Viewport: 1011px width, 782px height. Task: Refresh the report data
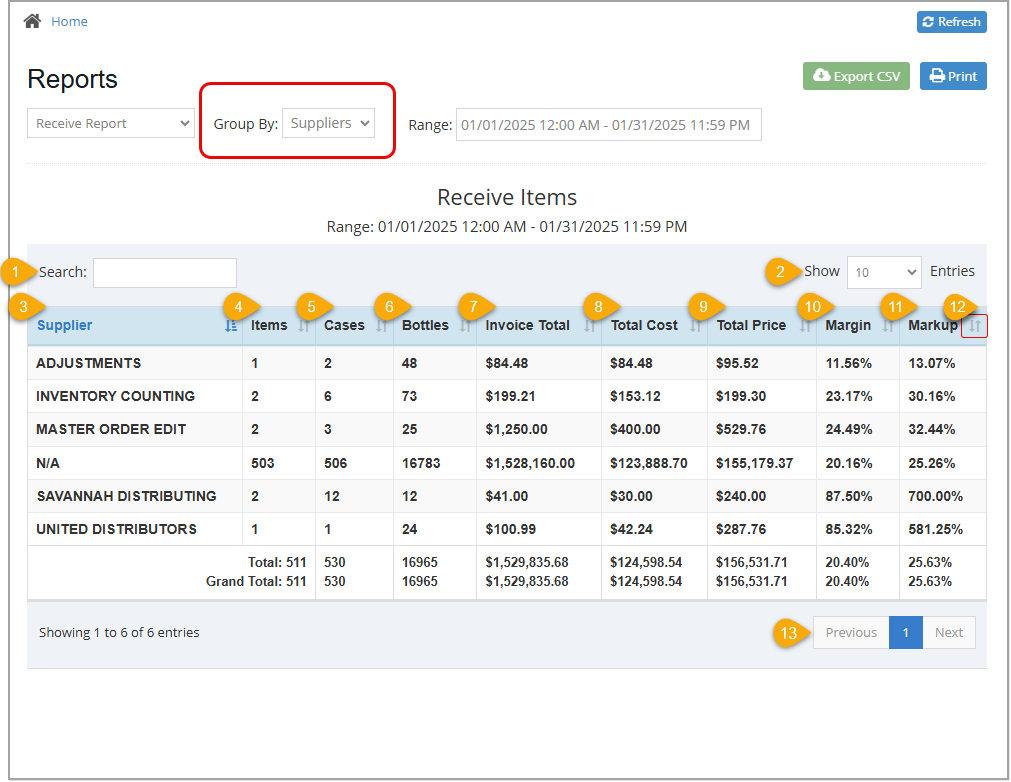click(x=951, y=21)
